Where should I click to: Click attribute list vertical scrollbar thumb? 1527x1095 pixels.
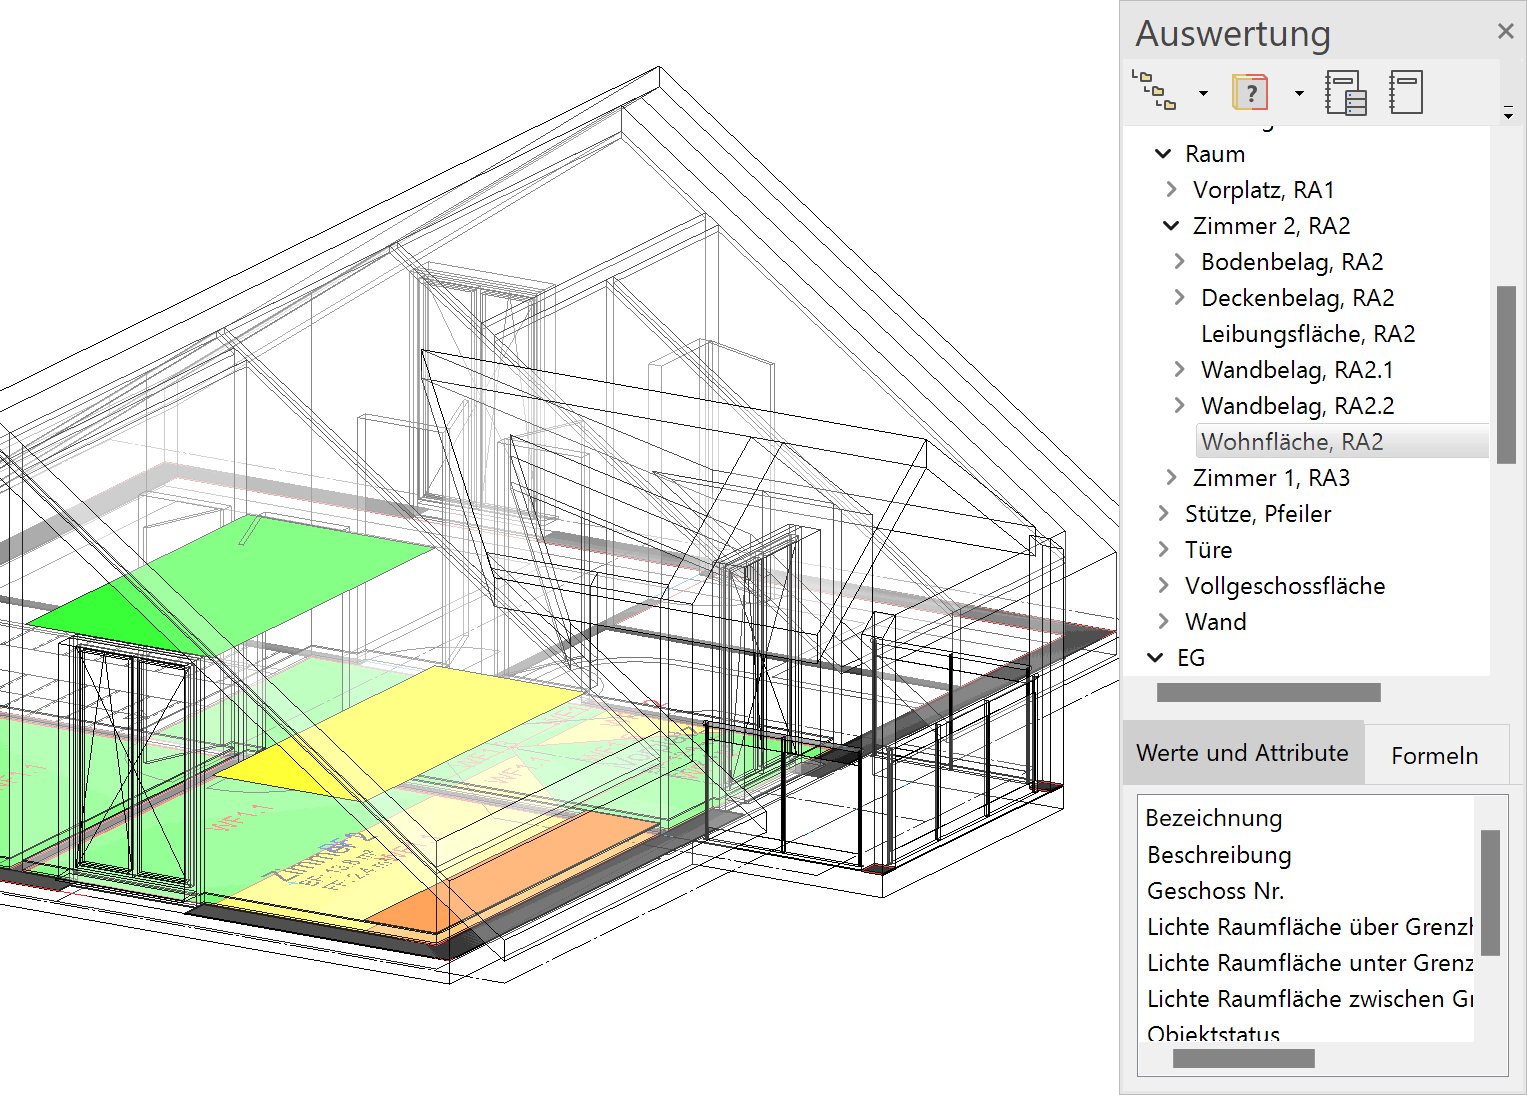click(1490, 893)
